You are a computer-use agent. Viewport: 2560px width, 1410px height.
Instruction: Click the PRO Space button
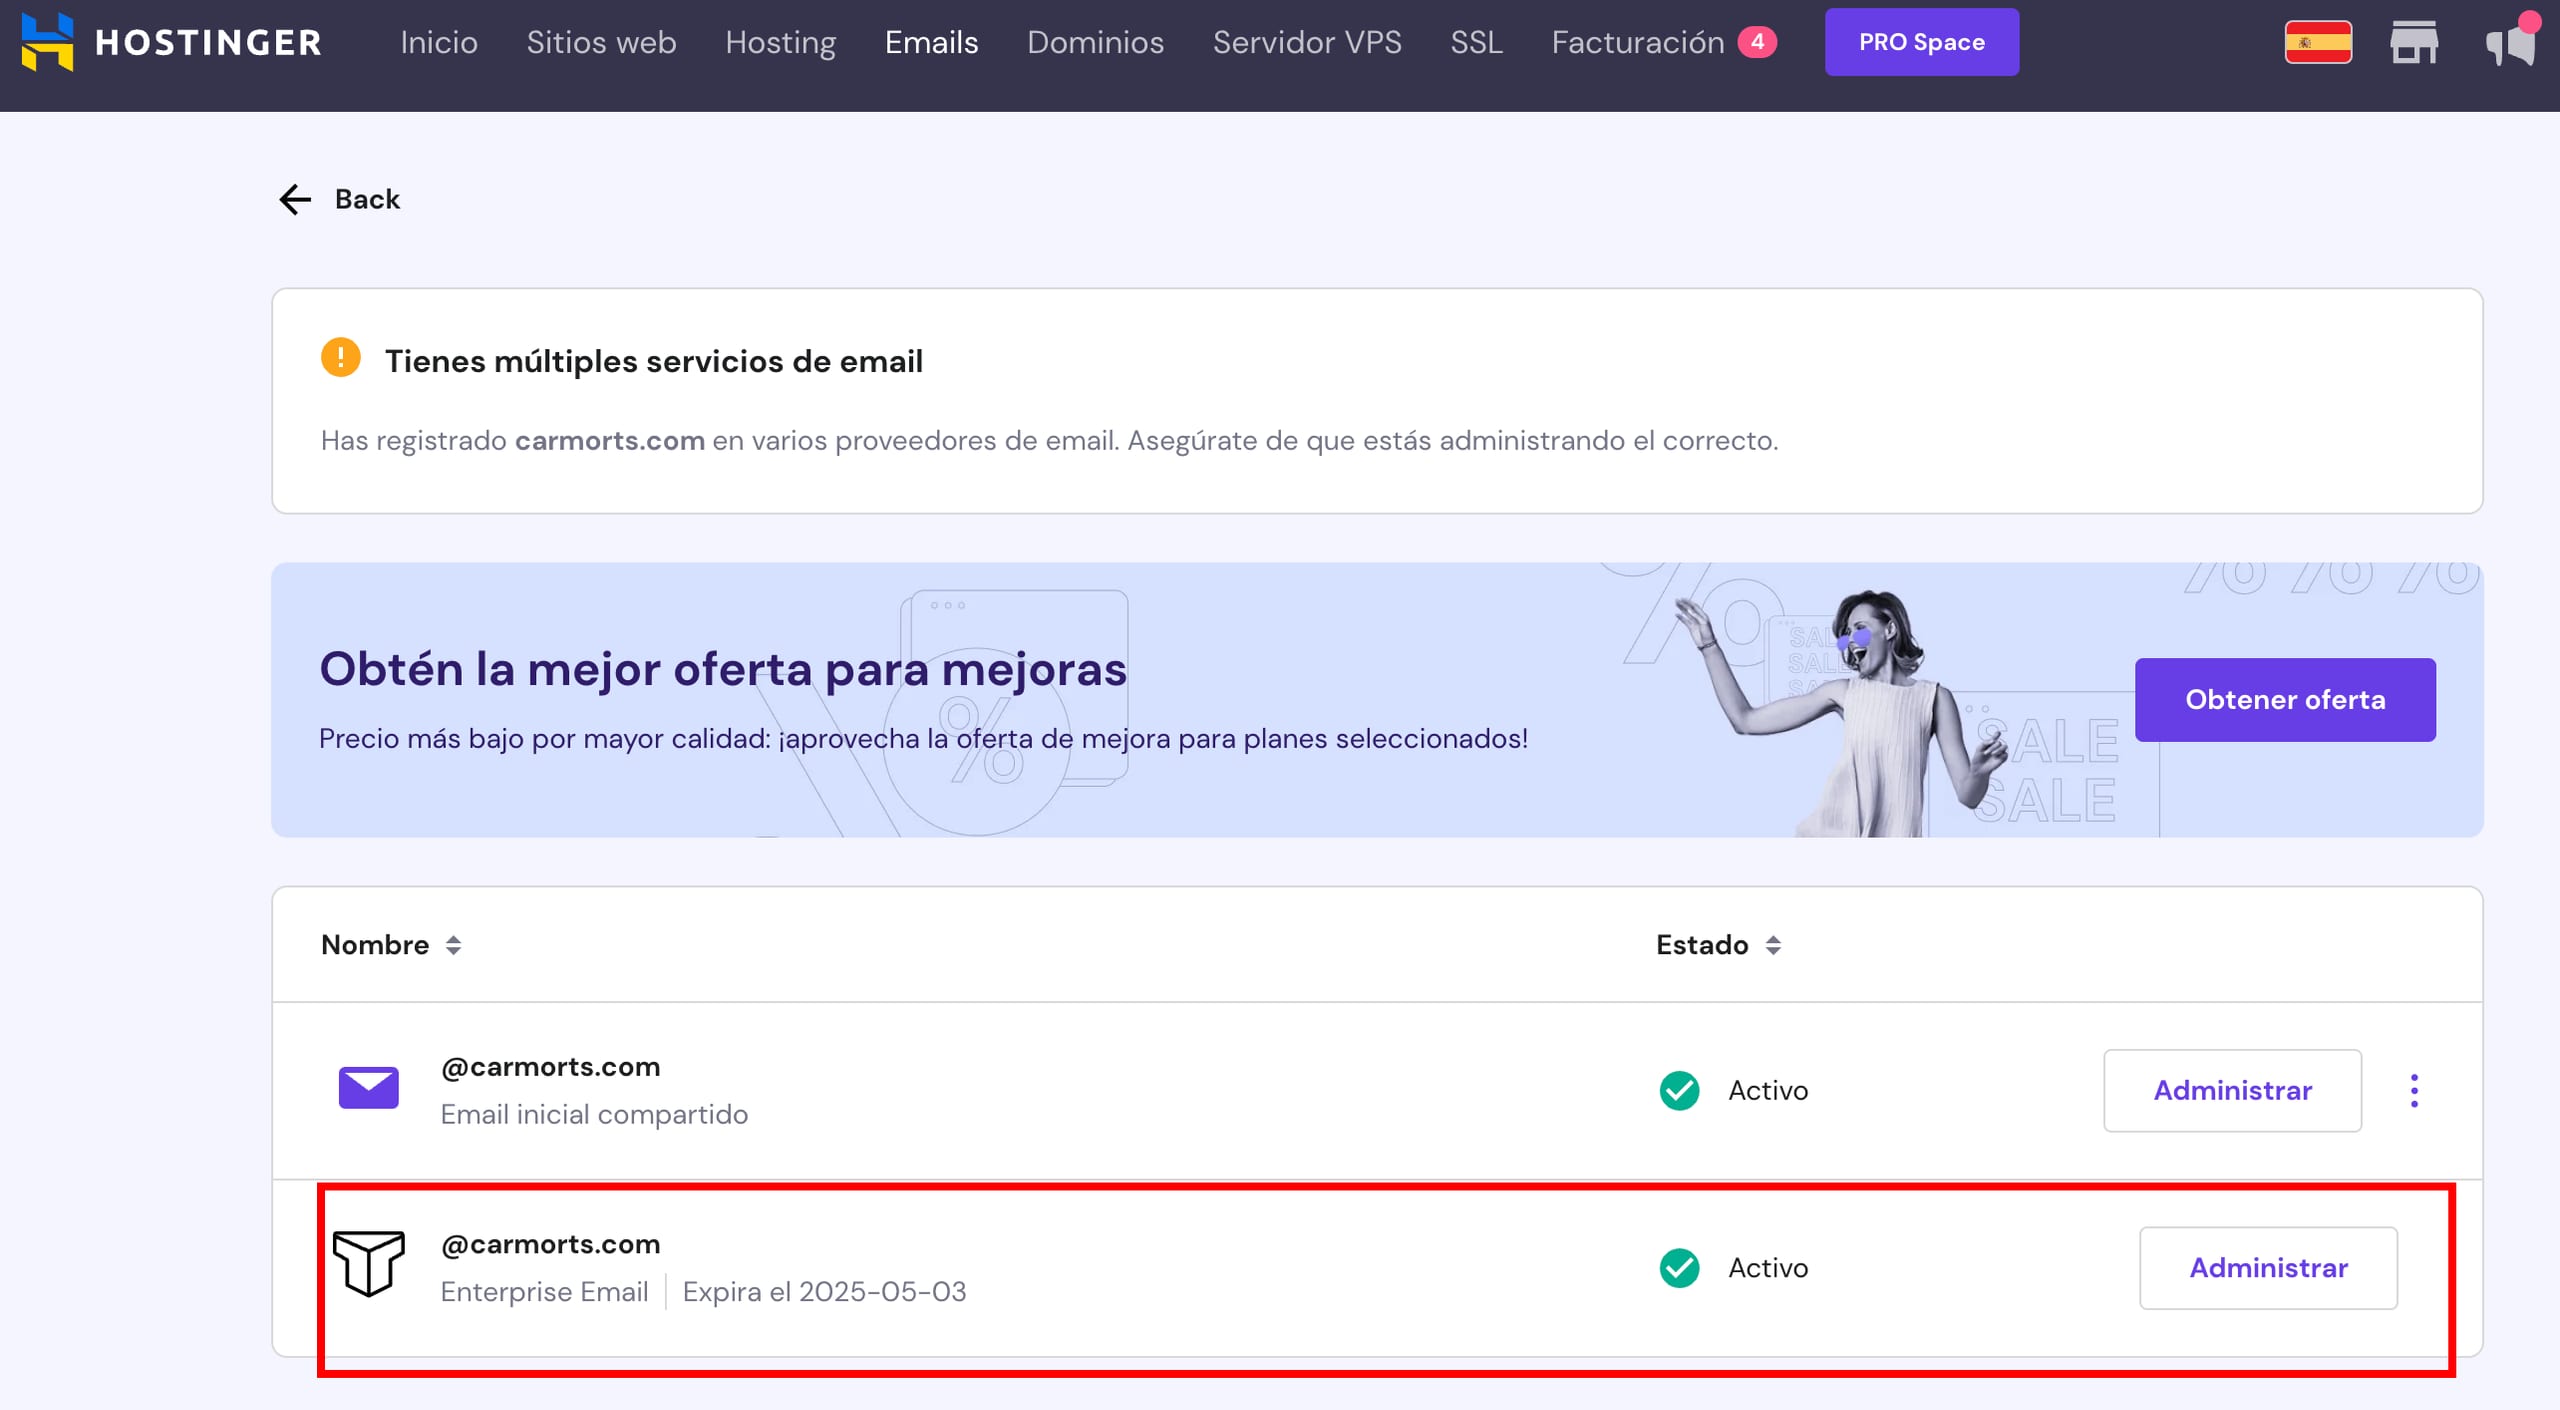click(1921, 42)
